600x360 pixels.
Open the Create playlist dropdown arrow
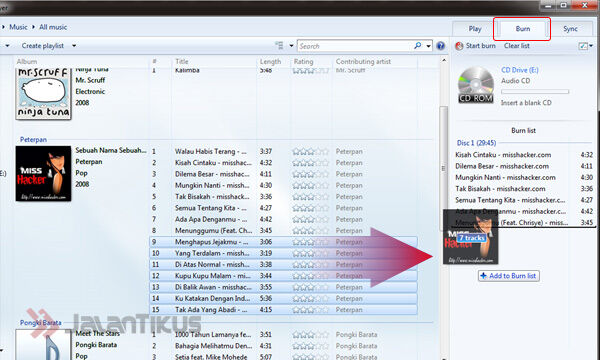point(74,46)
